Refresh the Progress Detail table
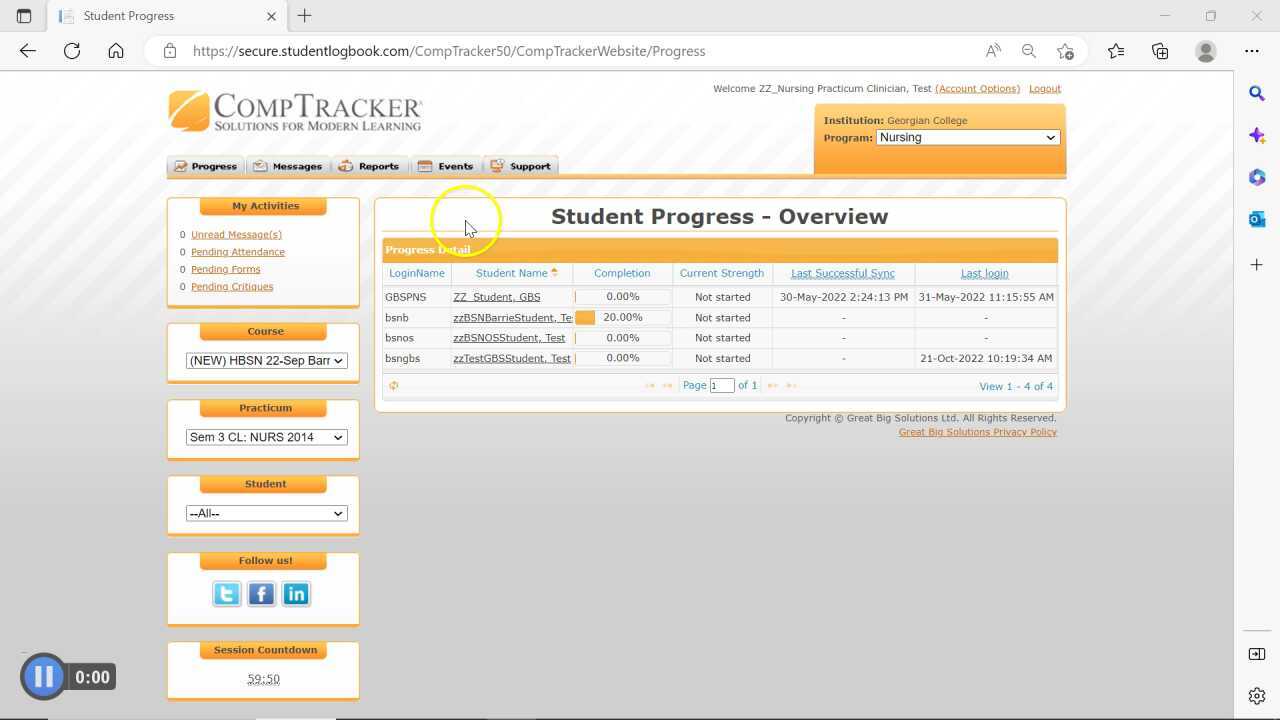The height and width of the screenshot is (720, 1280). tap(393, 385)
